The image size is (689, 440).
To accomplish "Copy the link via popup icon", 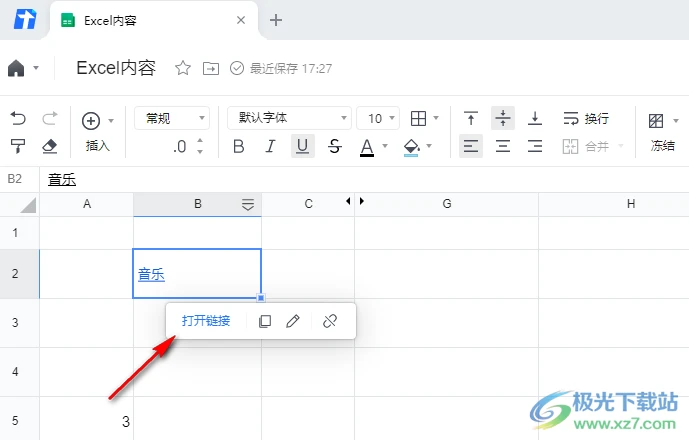I will [x=265, y=321].
